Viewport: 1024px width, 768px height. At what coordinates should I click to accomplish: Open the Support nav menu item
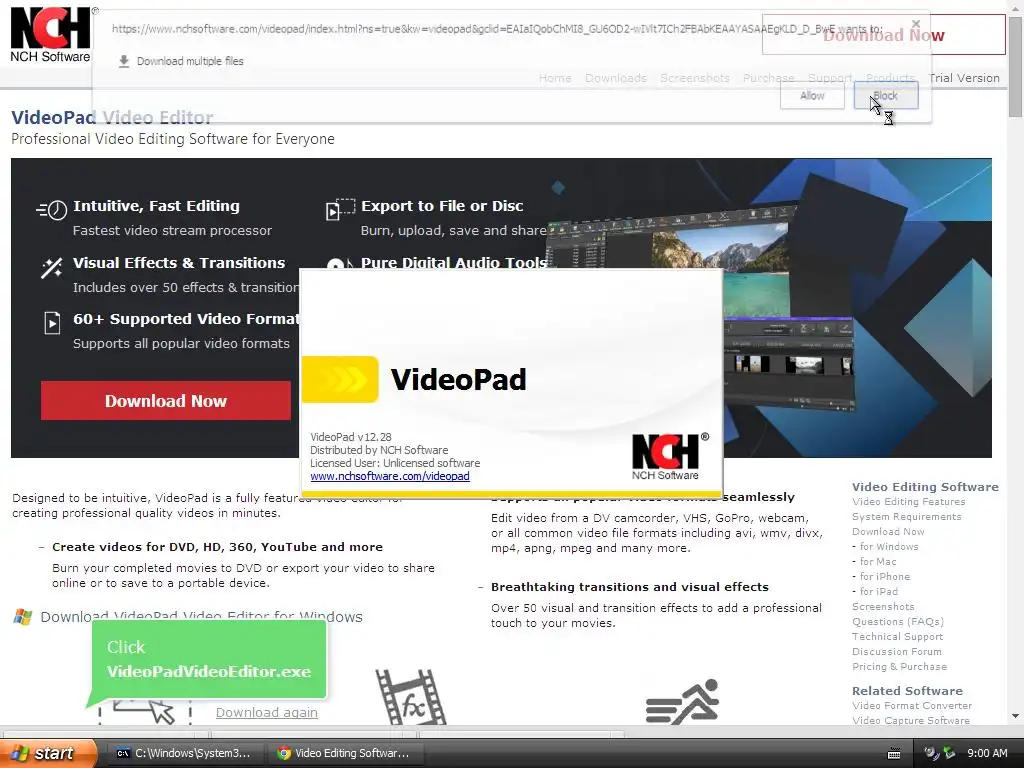tap(830, 78)
